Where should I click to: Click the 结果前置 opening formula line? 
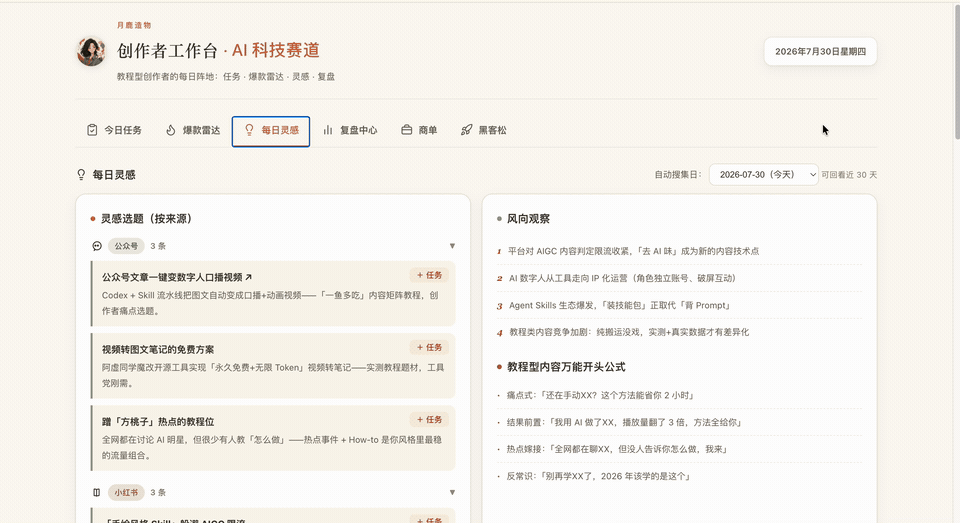pos(679,423)
